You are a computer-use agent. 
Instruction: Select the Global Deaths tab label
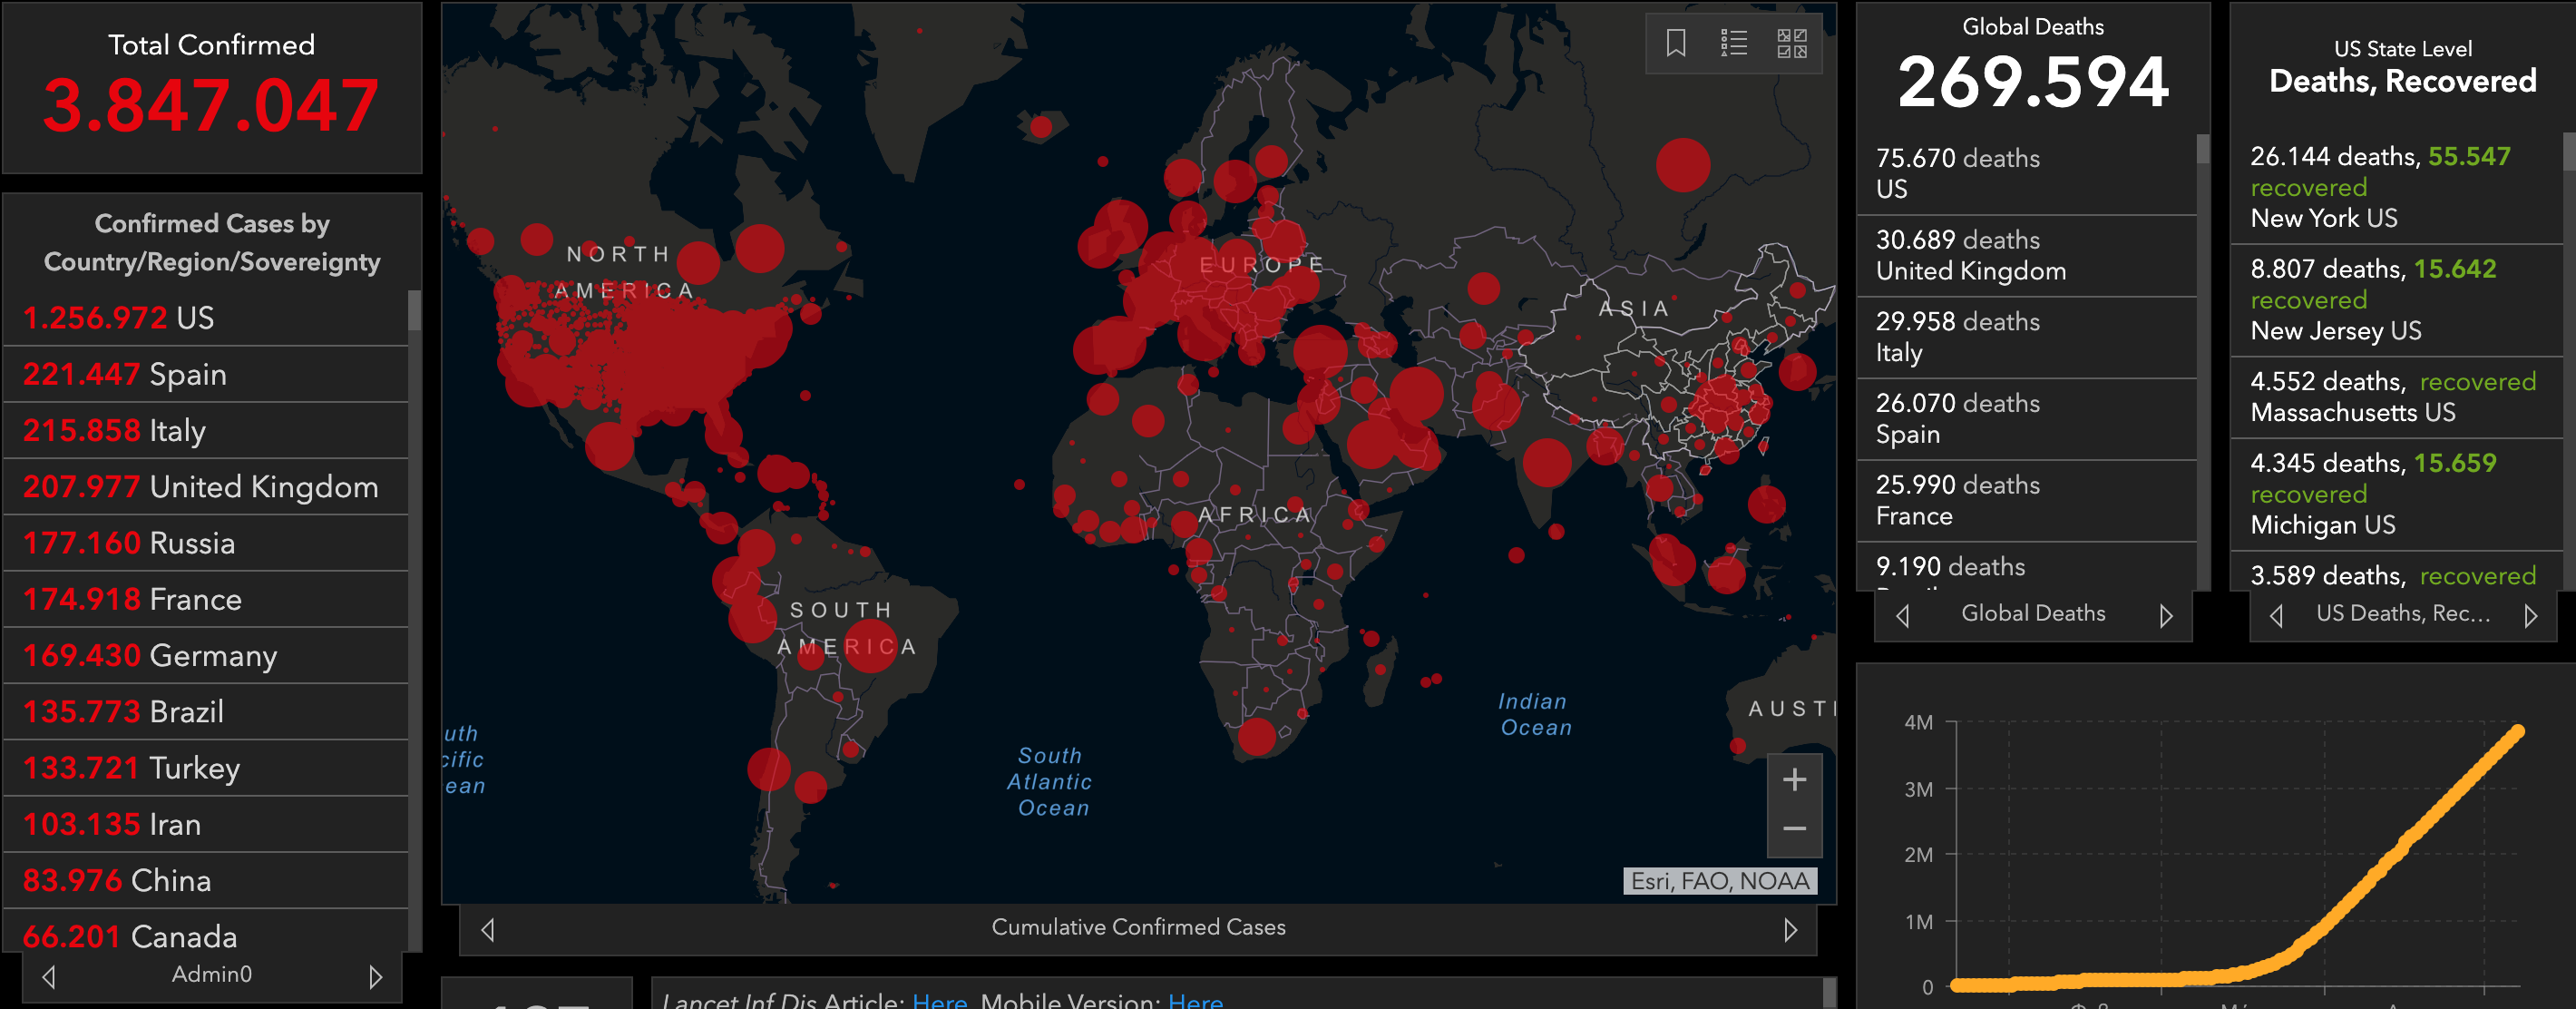point(2033,613)
